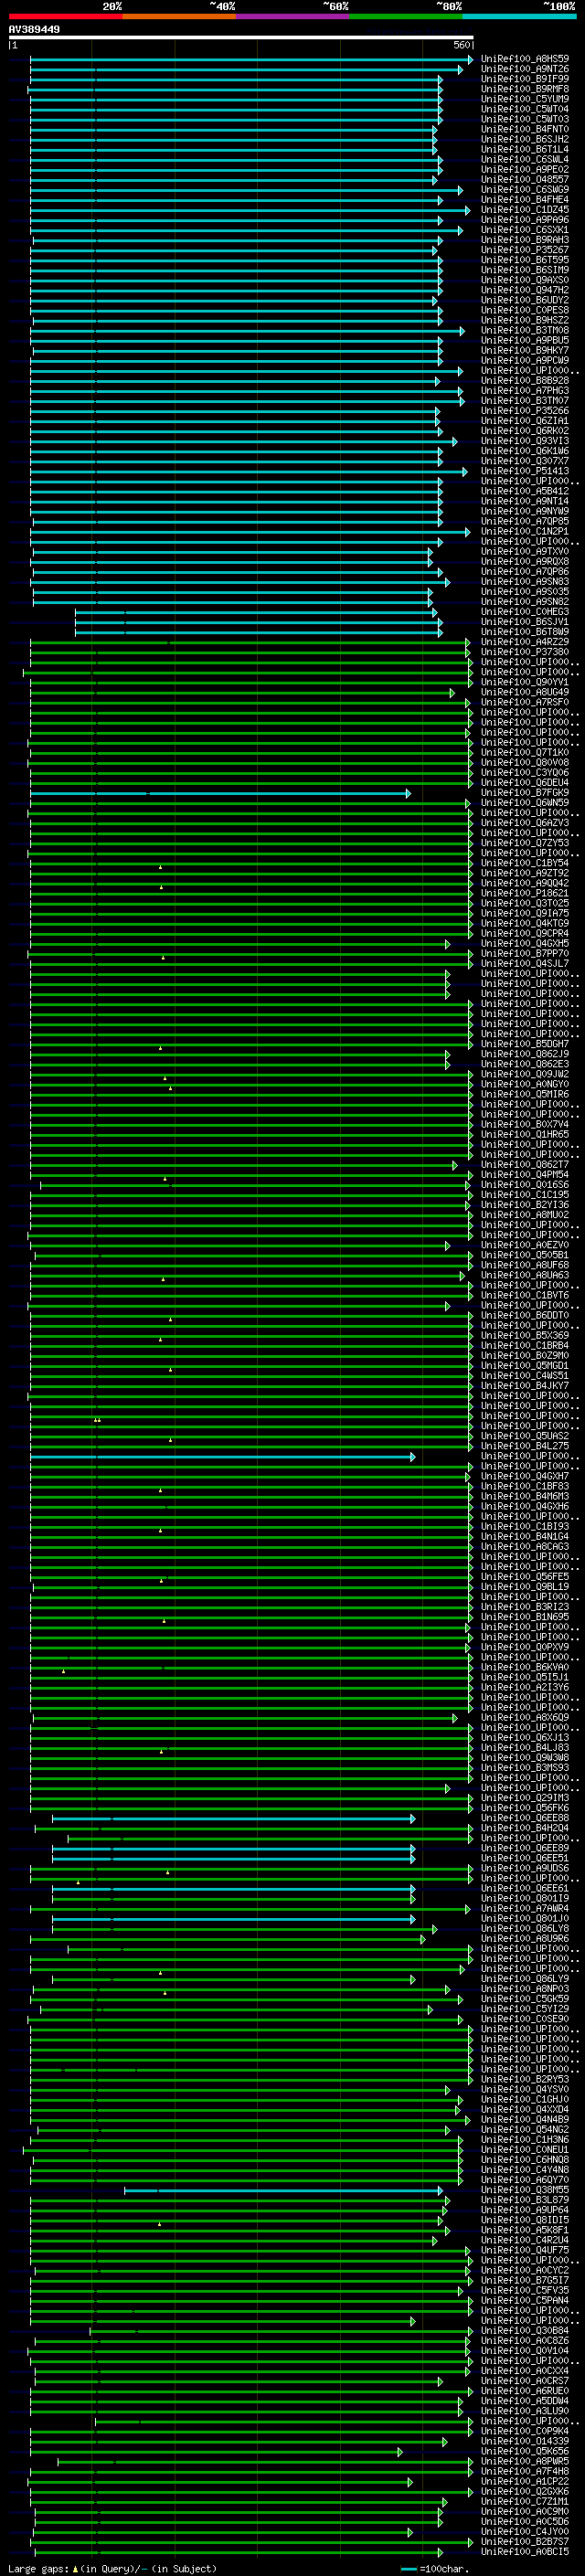
Task: Click the white query sequence ruler bar
Action: [x=241, y=37]
